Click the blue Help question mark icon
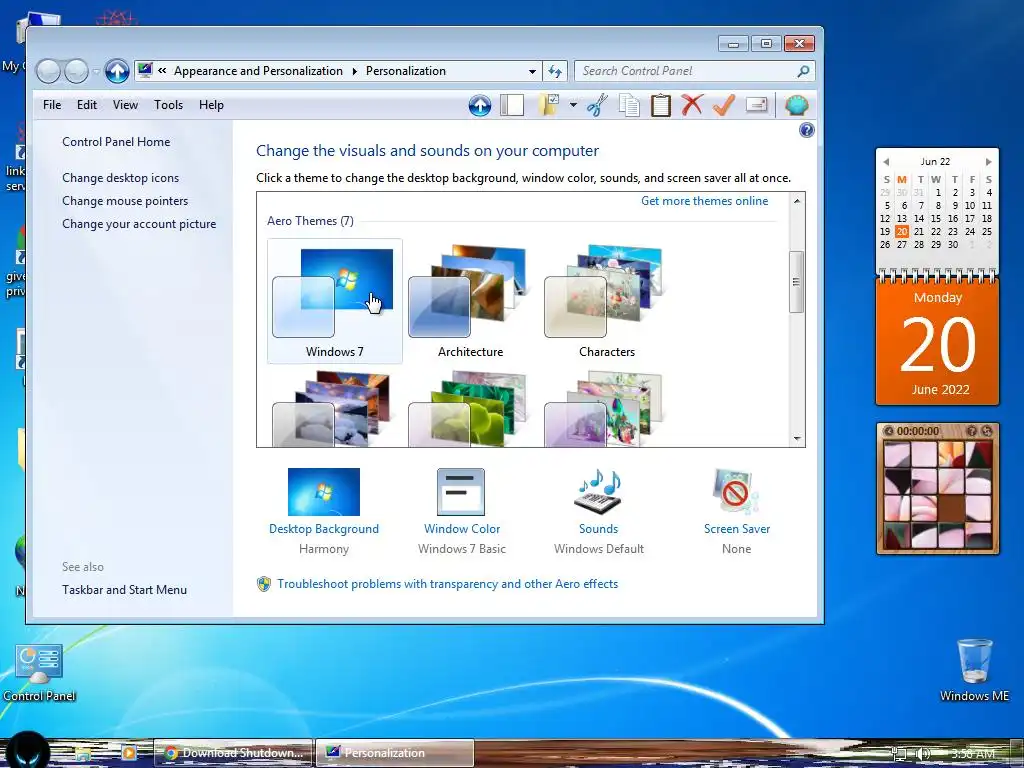This screenshot has width=1024, height=768. point(807,130)
